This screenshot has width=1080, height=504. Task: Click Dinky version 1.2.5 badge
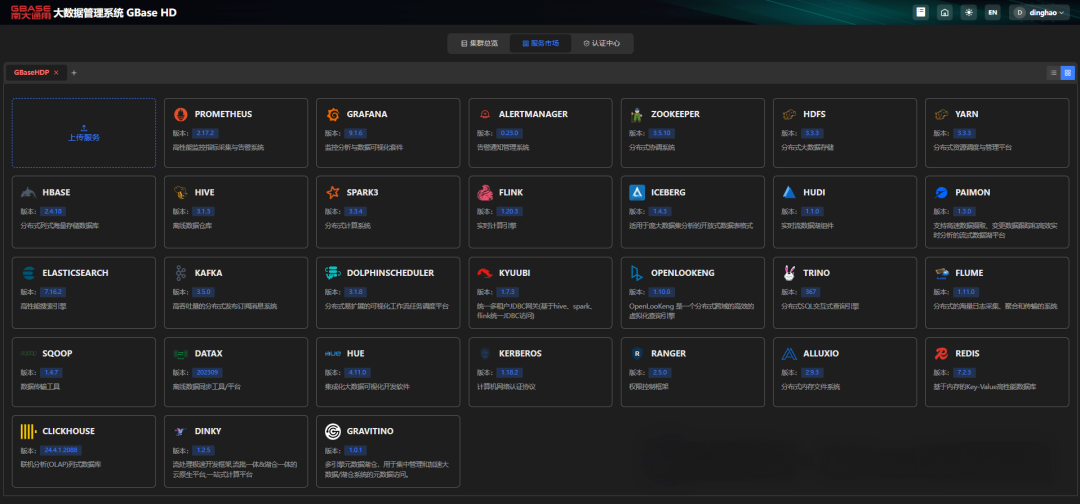tap(205, 450)
